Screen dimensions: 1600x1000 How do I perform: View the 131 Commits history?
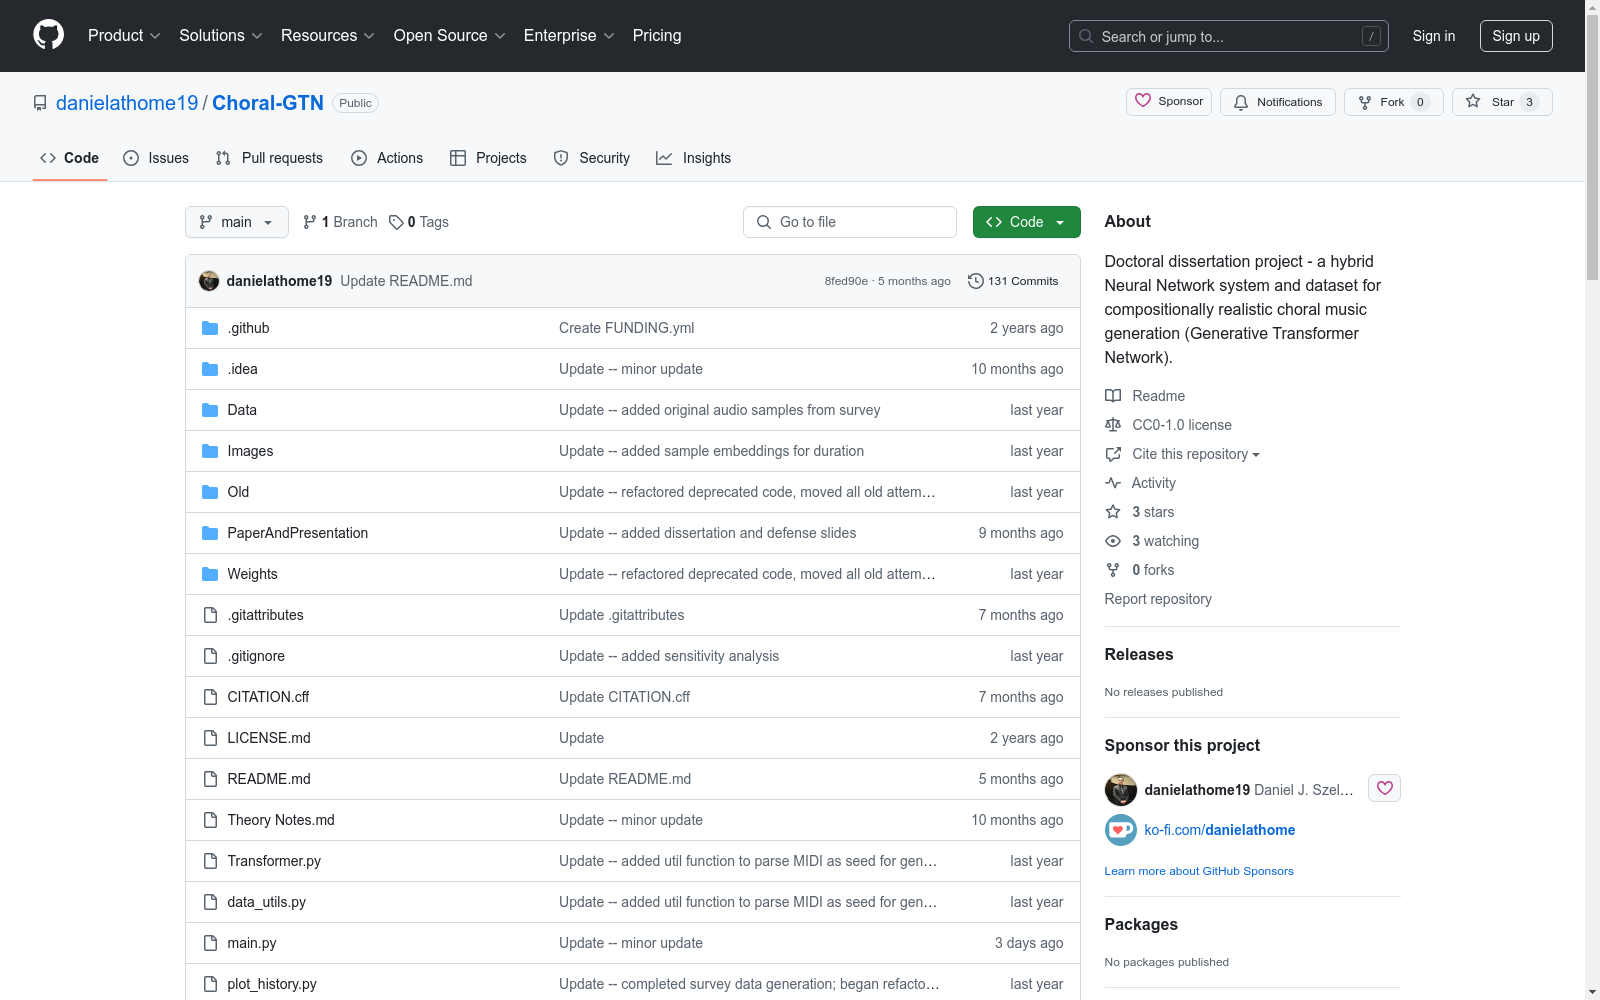(1013, 281)
